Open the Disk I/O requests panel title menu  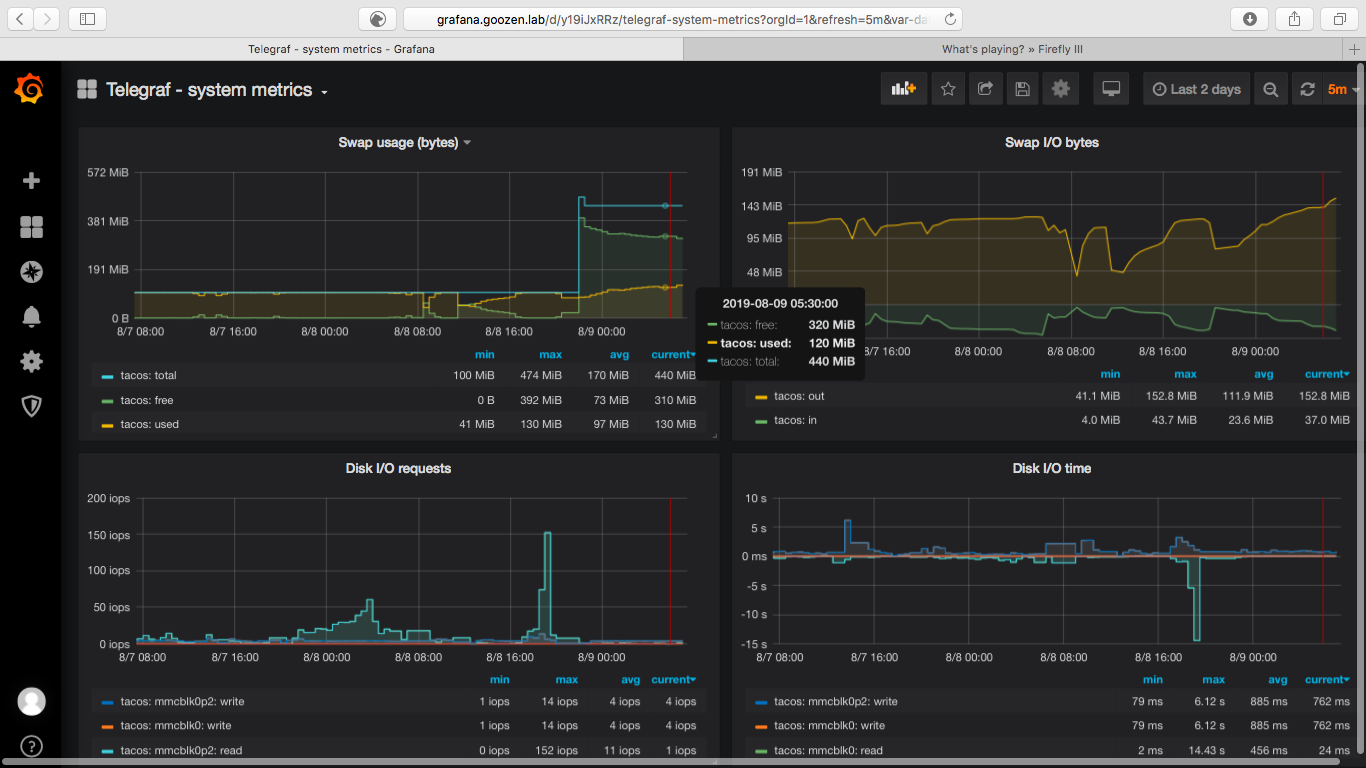point(399,468)
